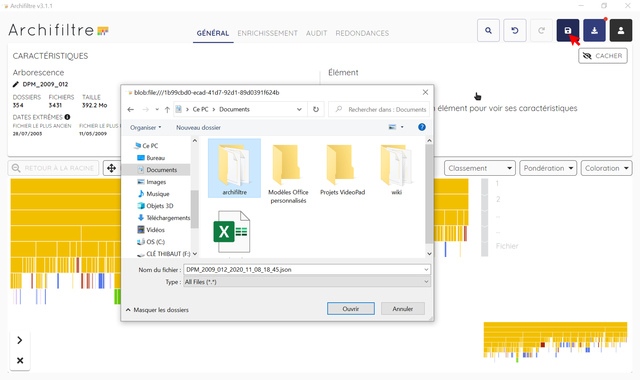
Task: Select the Excel file icon
Action: coord(231,232)
